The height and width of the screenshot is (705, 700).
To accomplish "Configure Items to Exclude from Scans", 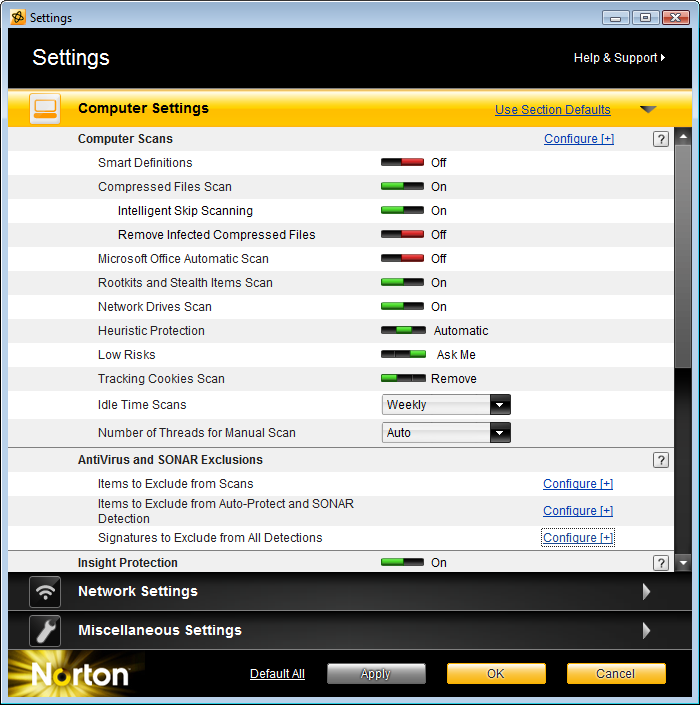I will pyautogui.click(x=578, y=484).
